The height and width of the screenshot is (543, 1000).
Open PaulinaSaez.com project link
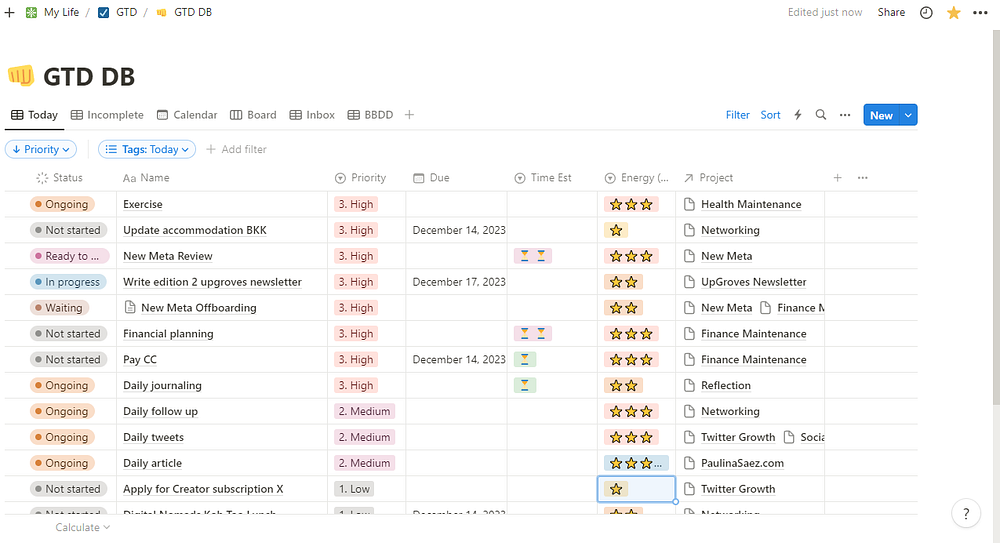coord(742,463)
